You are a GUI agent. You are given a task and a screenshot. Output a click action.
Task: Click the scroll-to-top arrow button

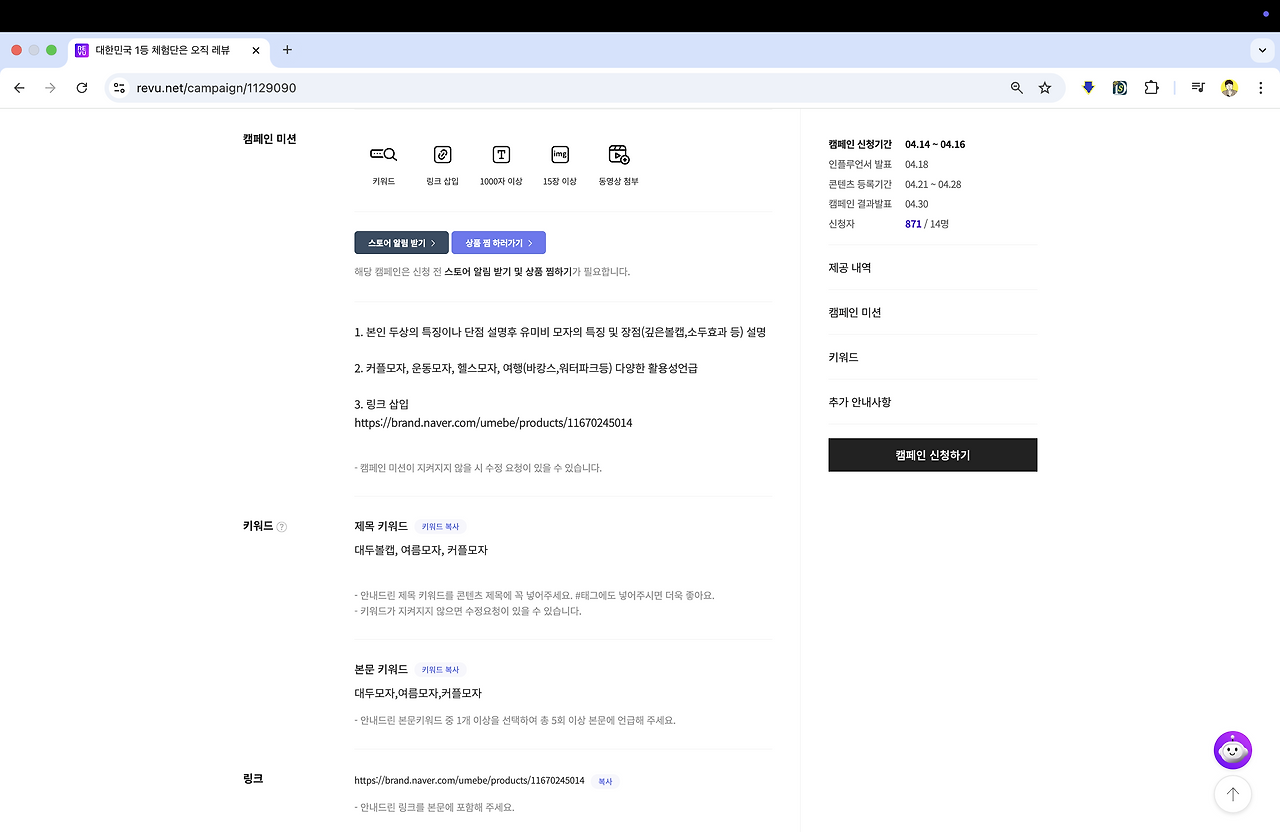[x=1232, y=794]
